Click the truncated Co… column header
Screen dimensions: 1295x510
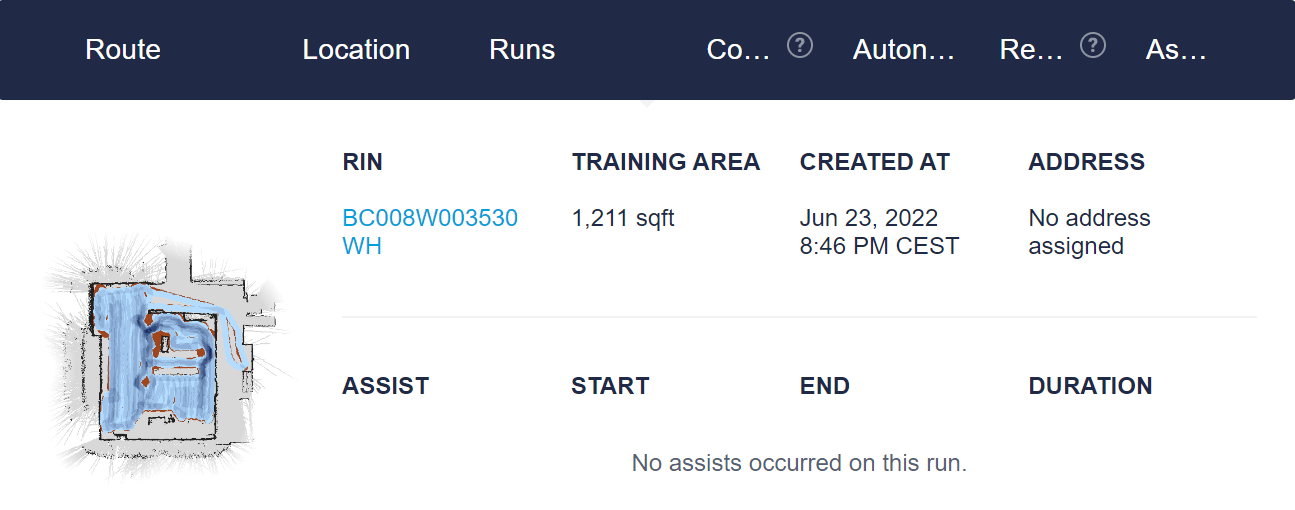(738, 50)
